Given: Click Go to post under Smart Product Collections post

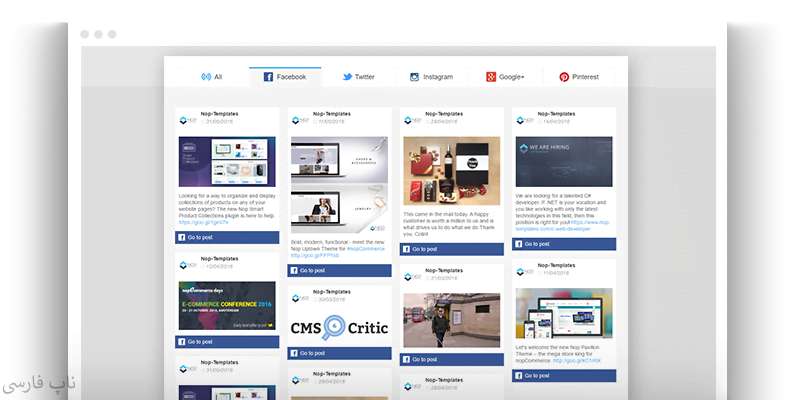Looking at the screenshot, I should (227, 238).
